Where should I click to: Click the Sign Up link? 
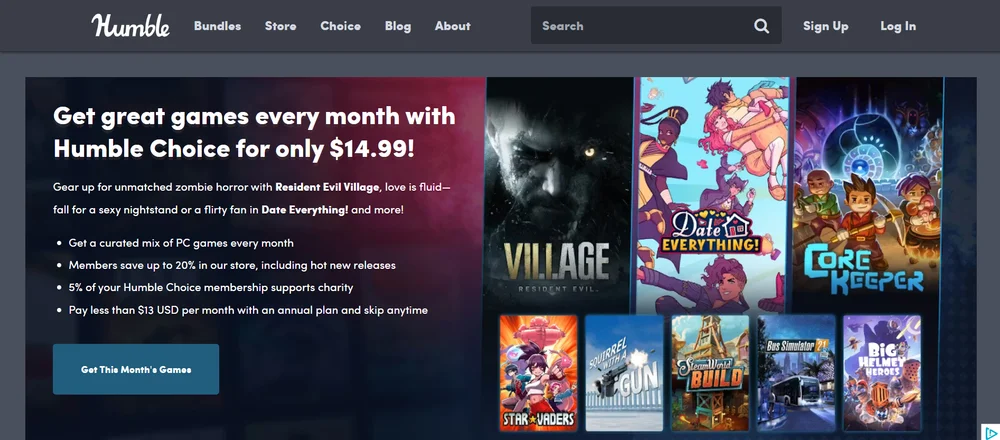click(x=826, y=26)
